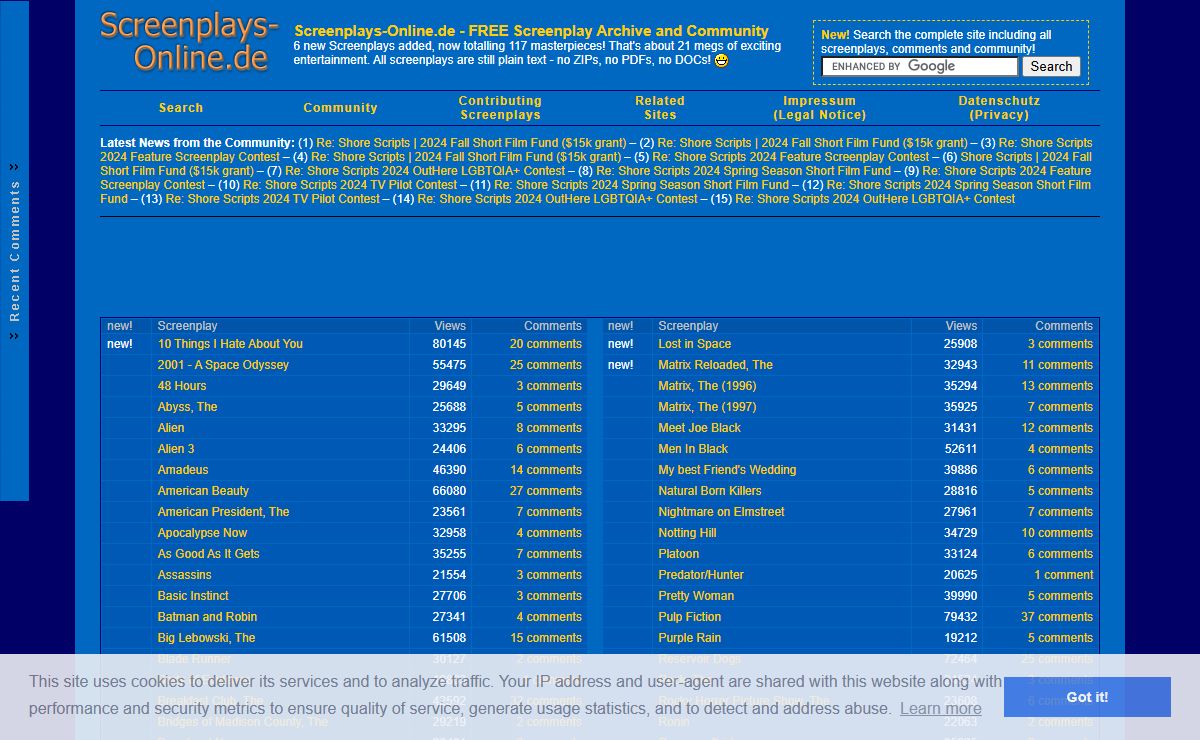Open news item (10) TV Pilot Contest

tap(350, 185)
